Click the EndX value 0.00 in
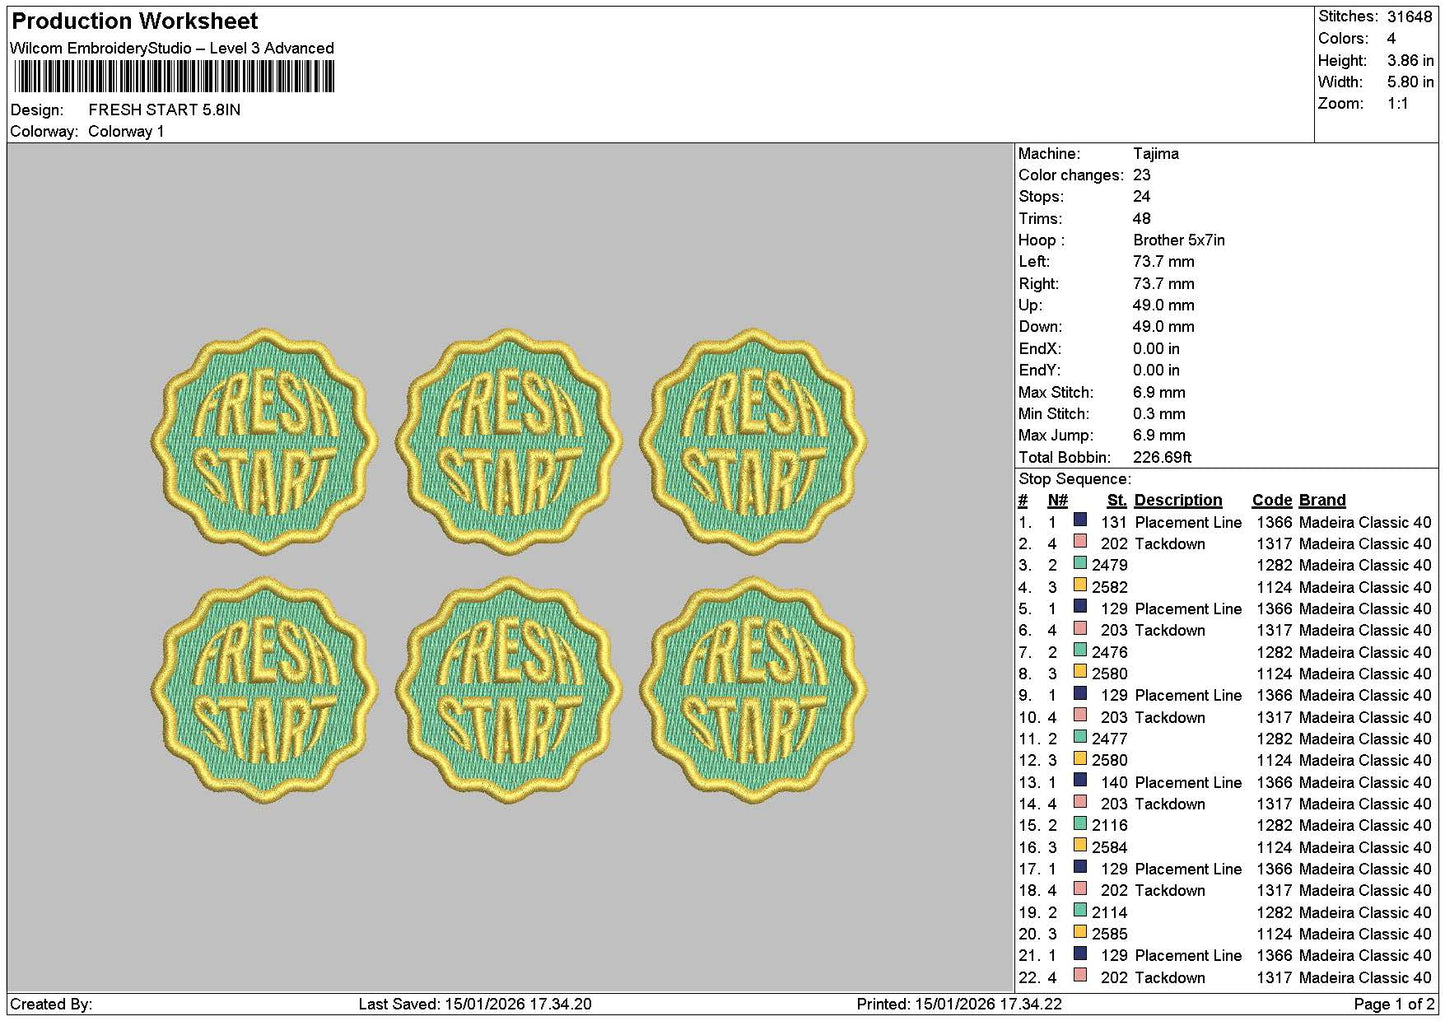Image resolution: width=1445 pixels, height=1021 pixels. (x=1157, y=349)
